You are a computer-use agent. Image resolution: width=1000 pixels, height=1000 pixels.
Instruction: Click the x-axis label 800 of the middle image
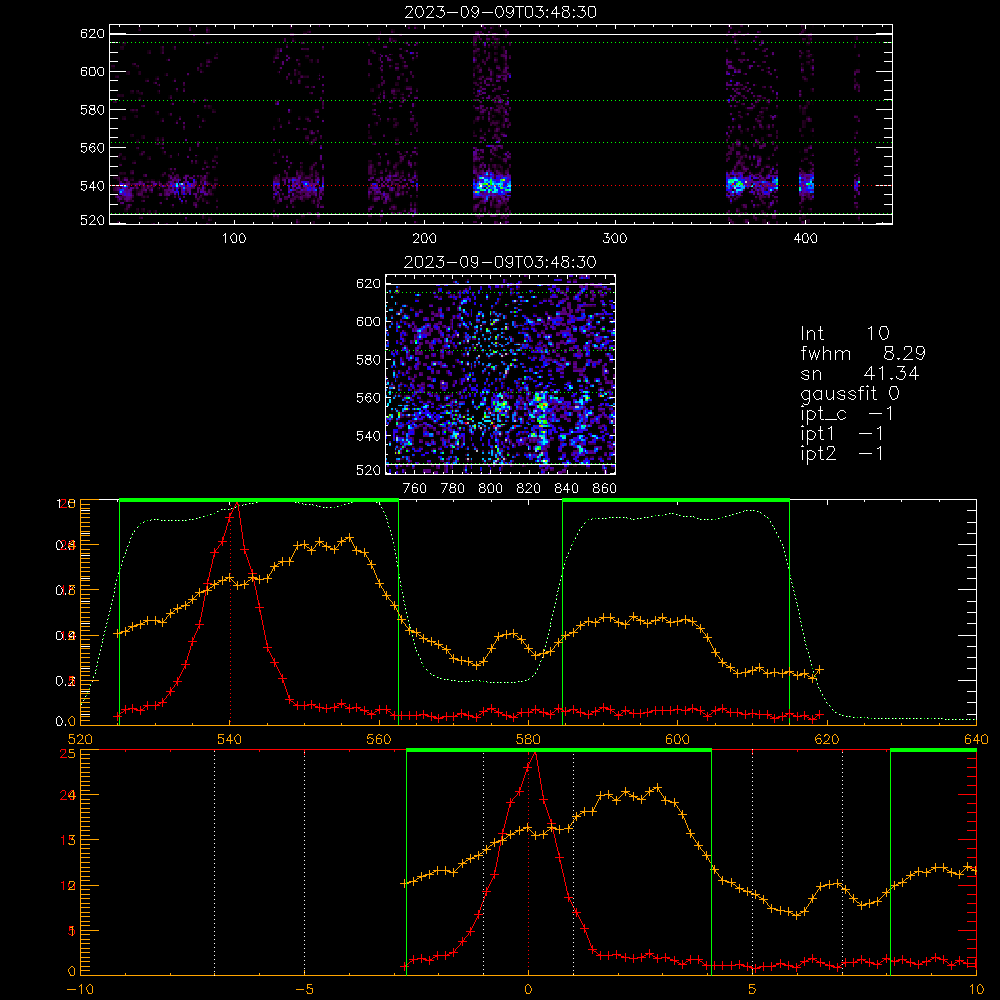tap(490, 488)
